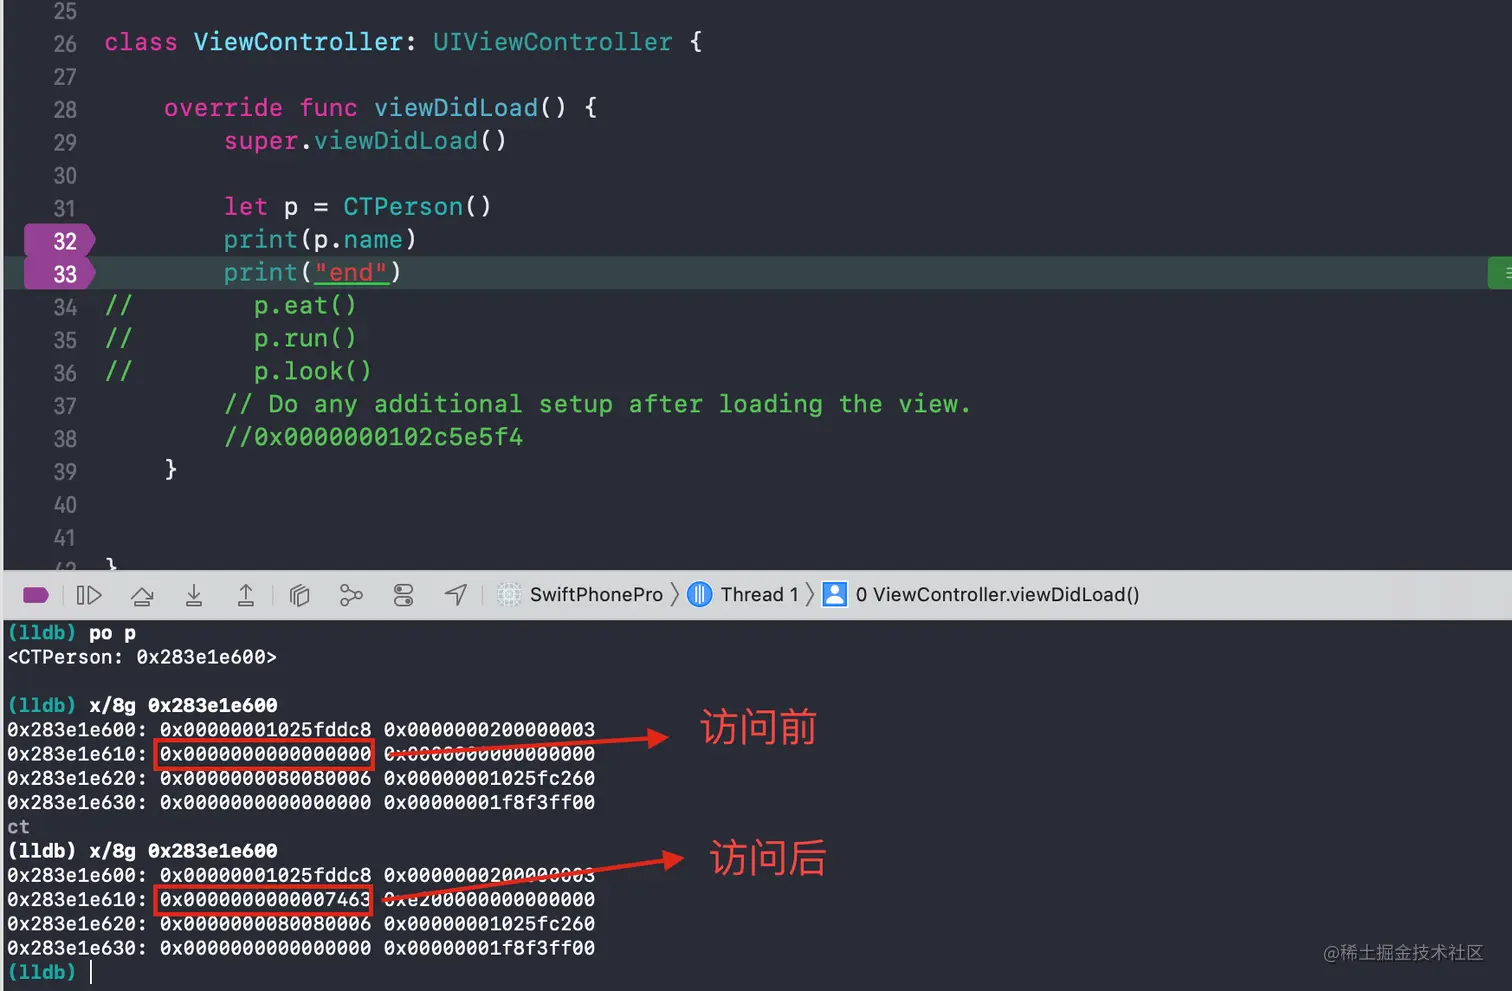Step over the current line

(142, 595)
